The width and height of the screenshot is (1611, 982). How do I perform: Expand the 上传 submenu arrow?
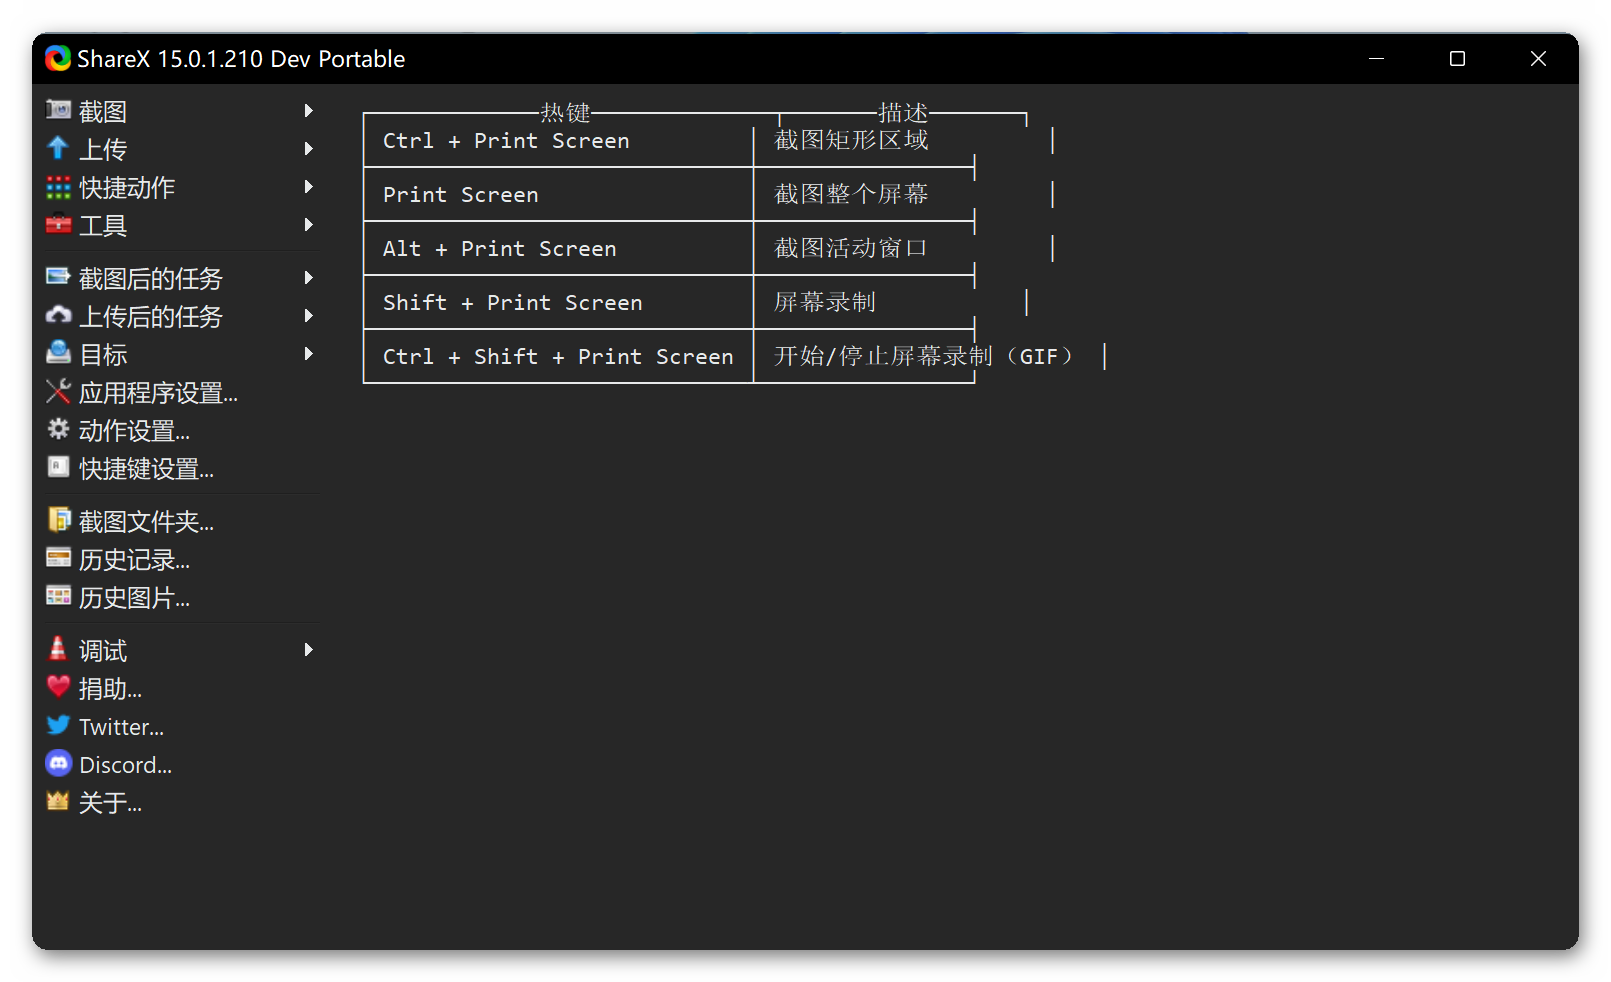309,148
